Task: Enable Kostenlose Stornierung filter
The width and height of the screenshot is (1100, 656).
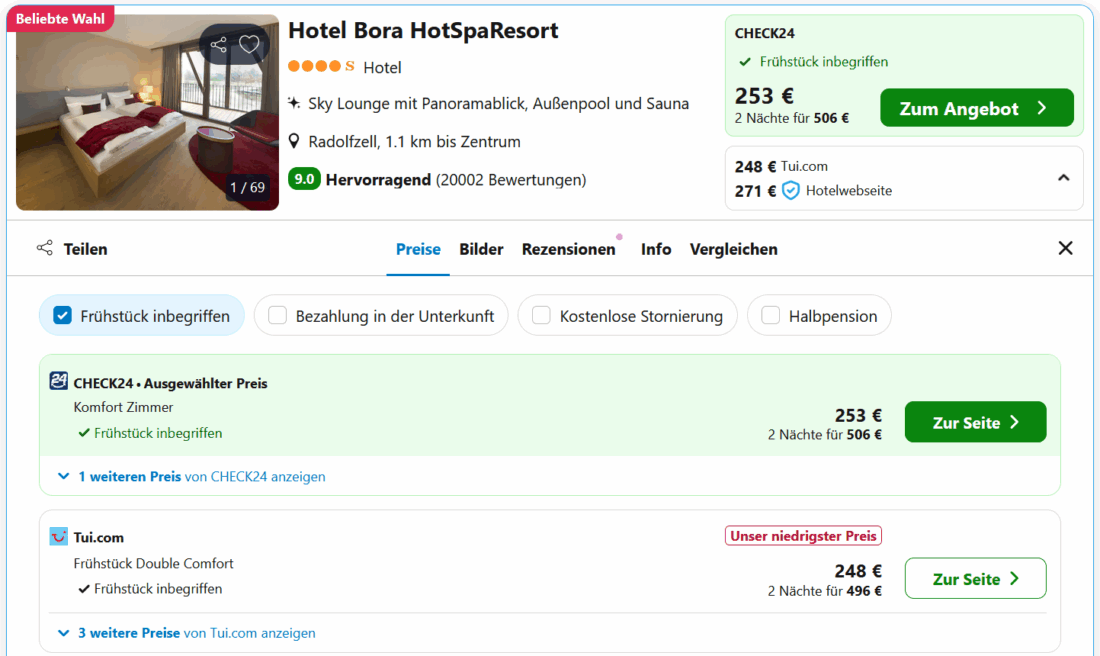Action: coord(542,316)
